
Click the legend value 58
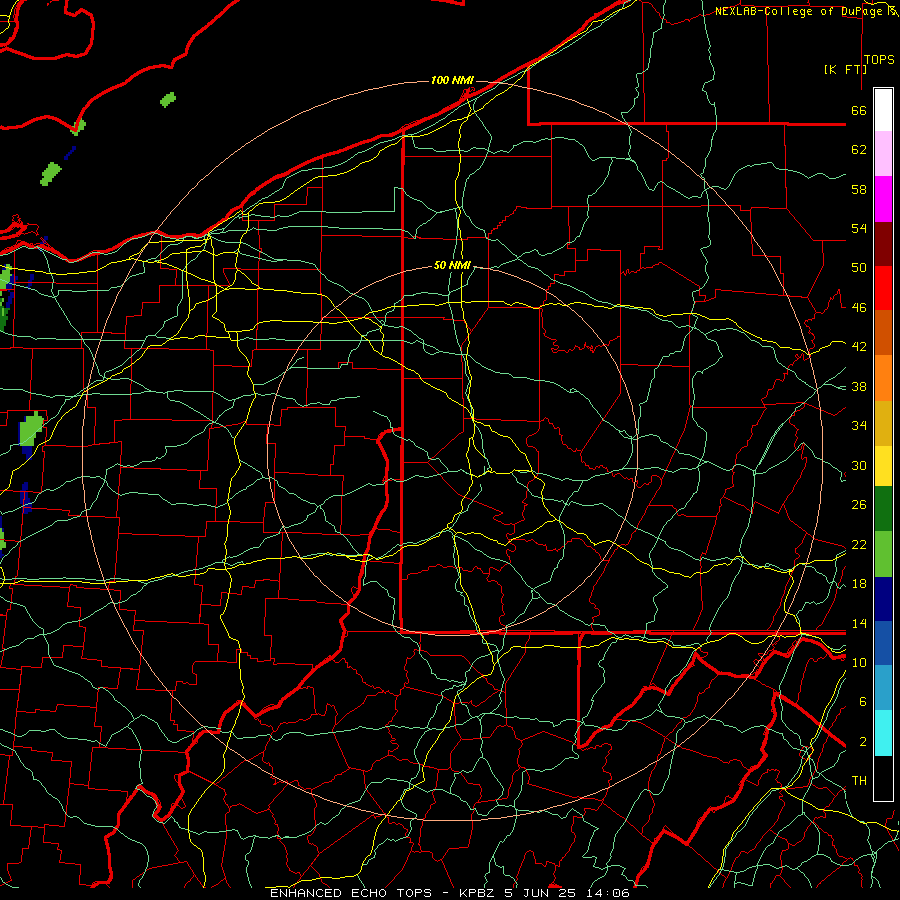click(859, 189)
